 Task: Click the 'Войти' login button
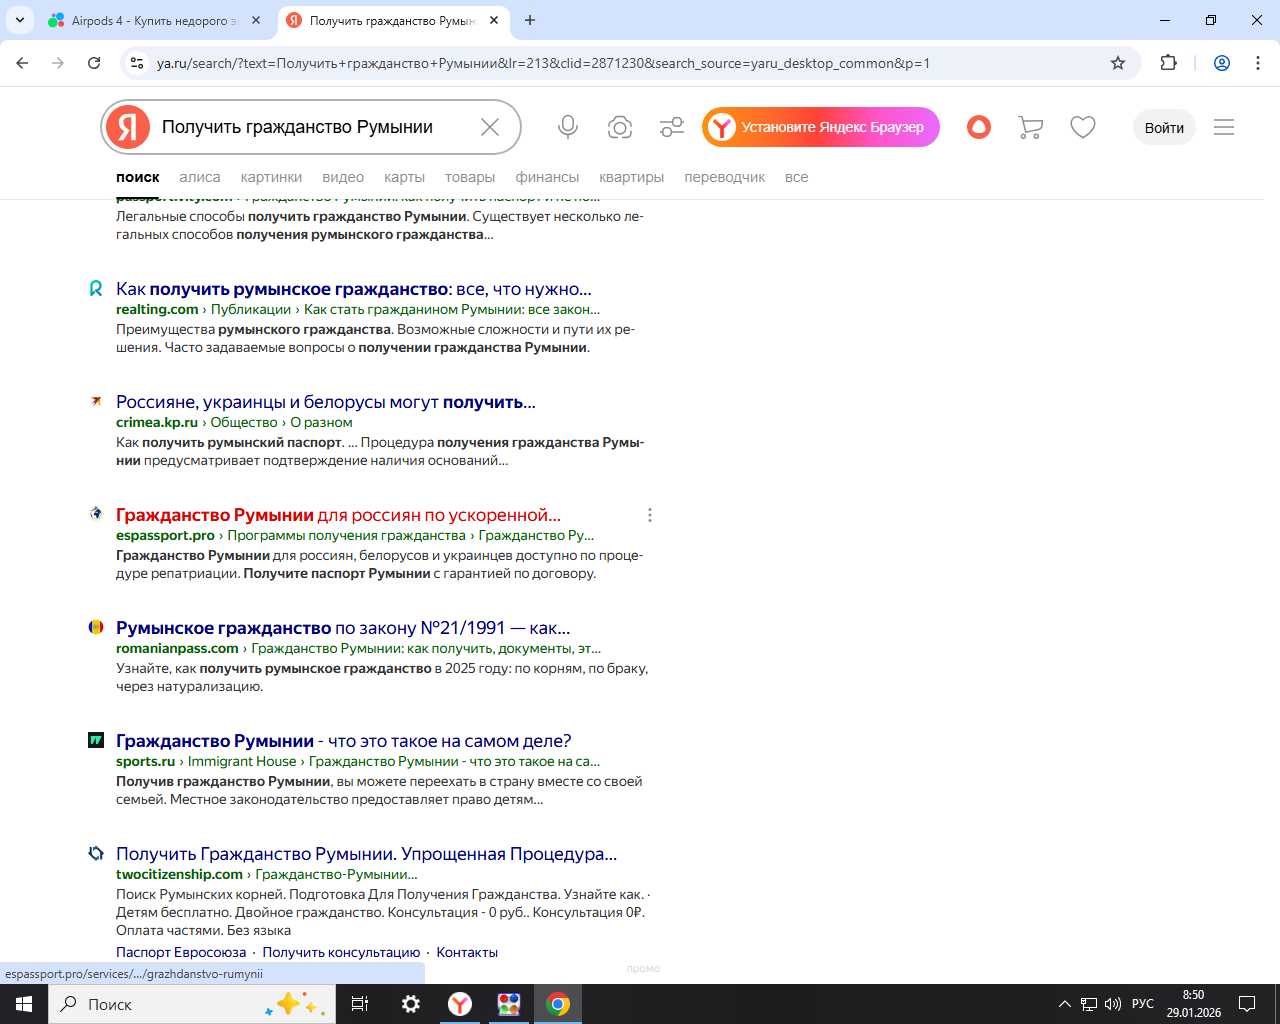coord(1164,127)
